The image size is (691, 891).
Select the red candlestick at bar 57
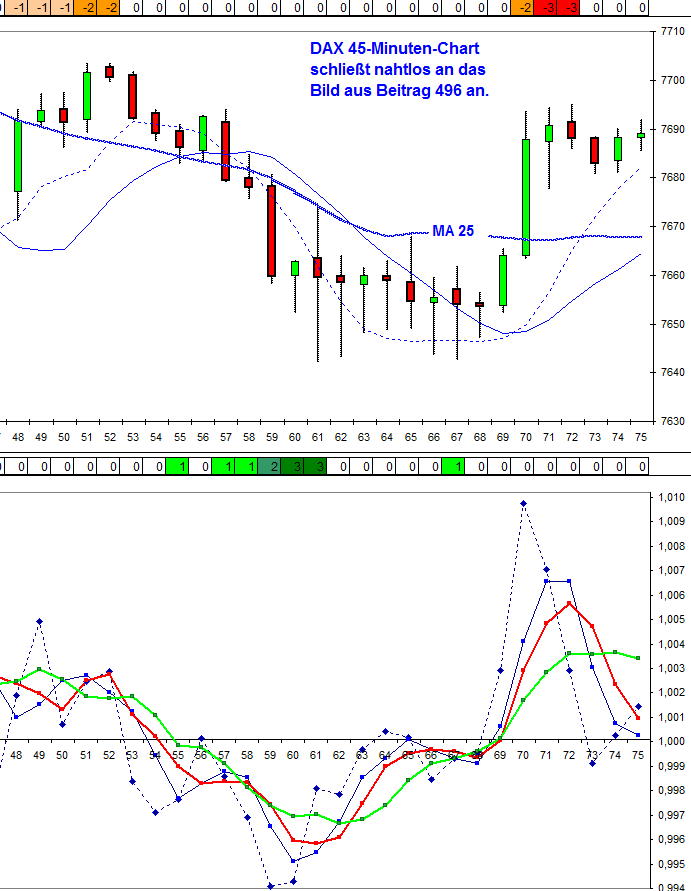coord(226,151)
